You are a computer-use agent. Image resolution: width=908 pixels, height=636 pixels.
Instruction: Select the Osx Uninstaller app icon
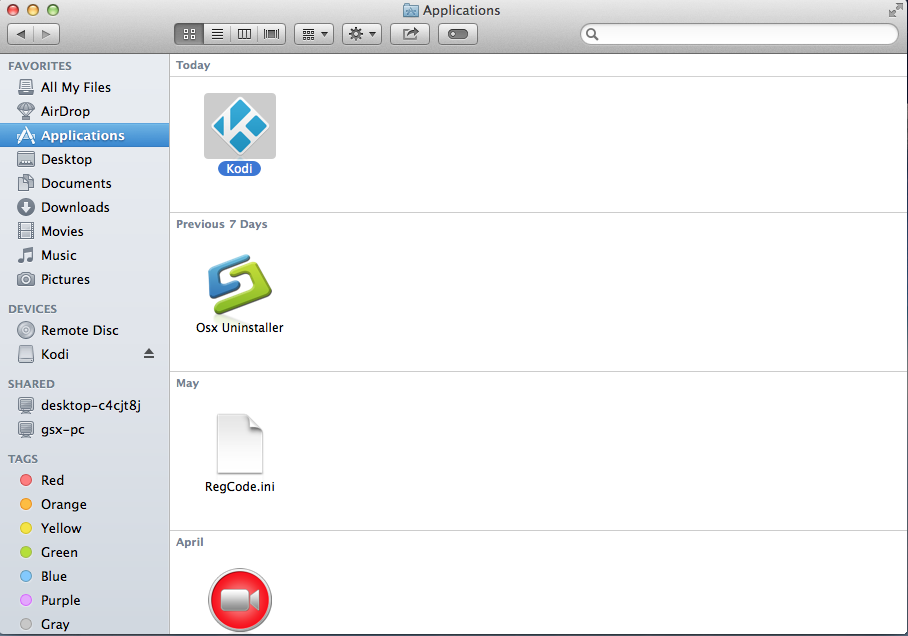[x=240, y=285]
